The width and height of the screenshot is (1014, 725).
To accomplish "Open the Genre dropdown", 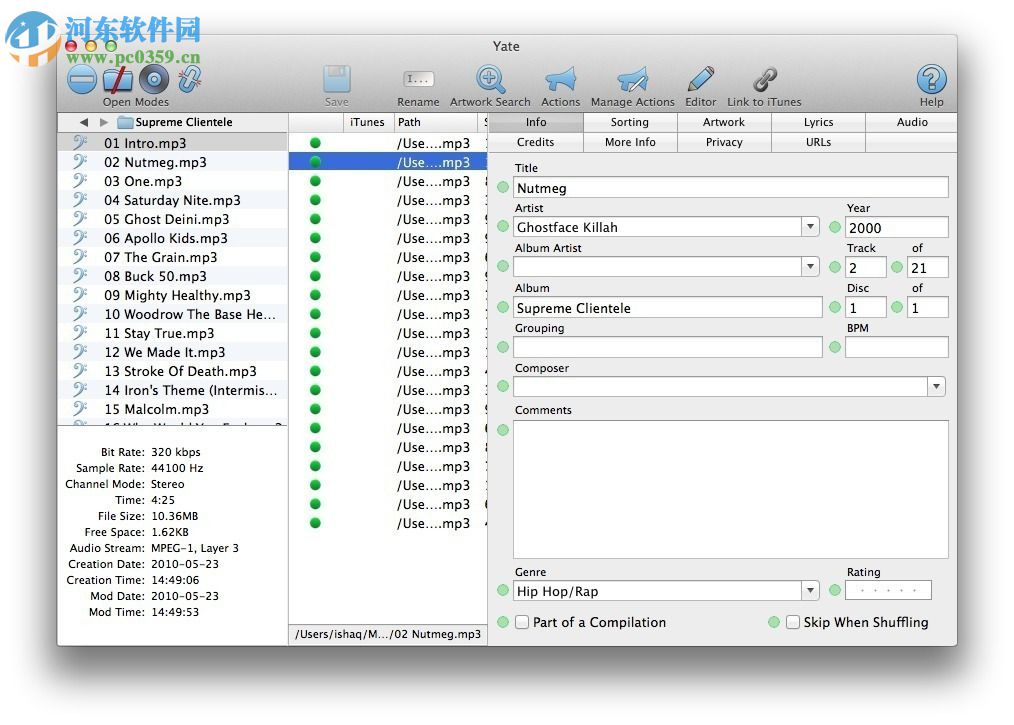I will coord(810,590).
